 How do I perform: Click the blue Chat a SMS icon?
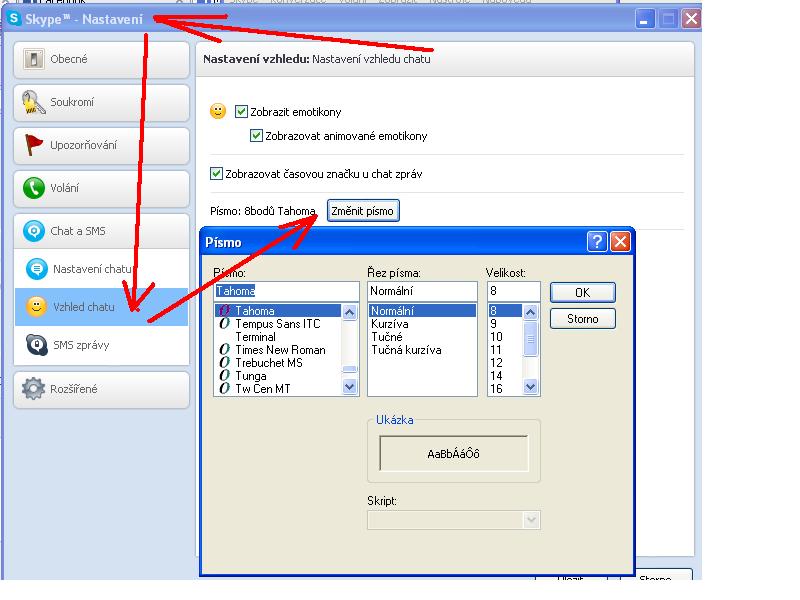point(34,231)
